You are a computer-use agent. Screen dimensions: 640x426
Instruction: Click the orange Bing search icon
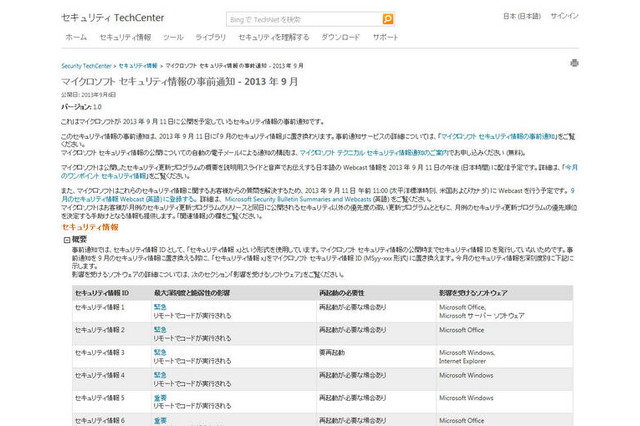[x=387, y=19]
